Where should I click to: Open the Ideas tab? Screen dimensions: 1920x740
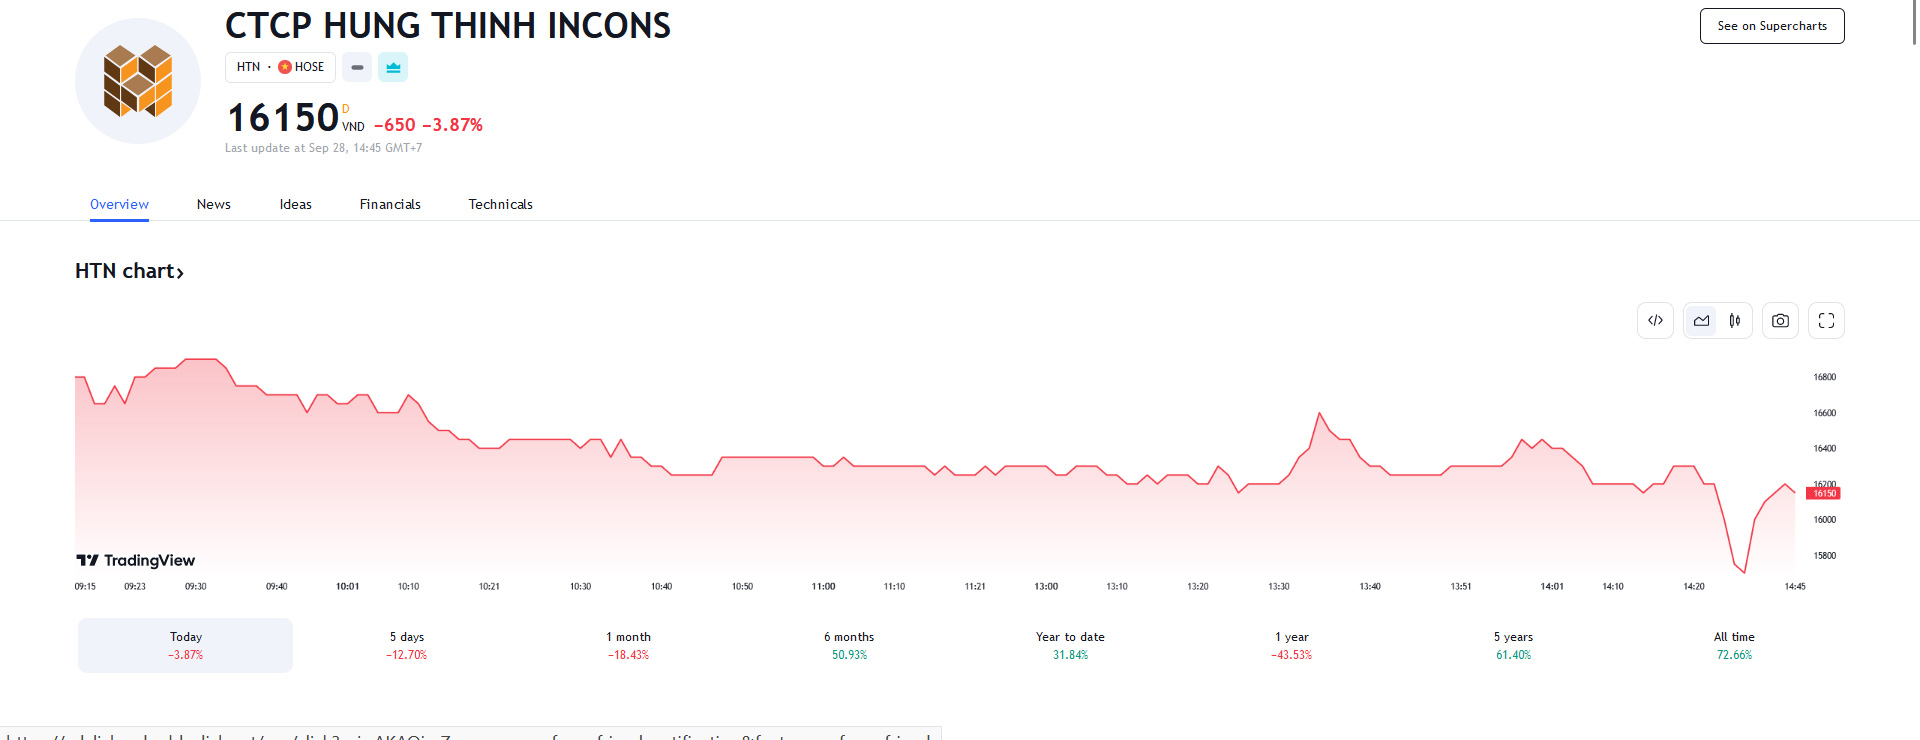[296, 204]
